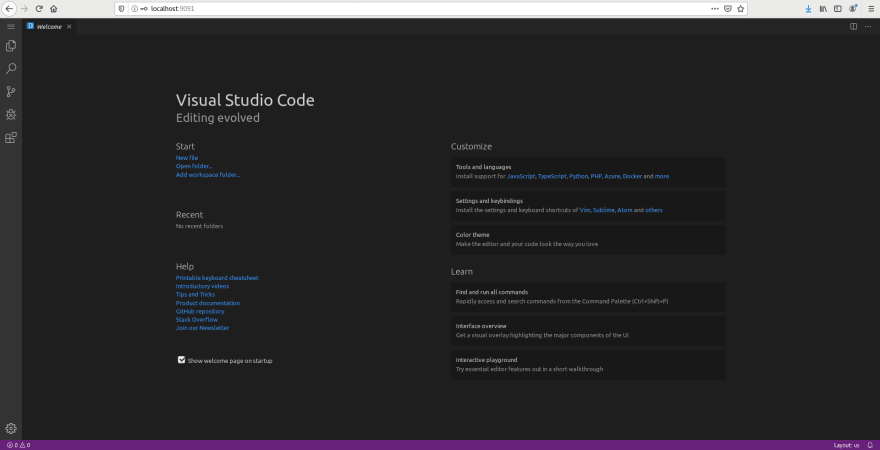Image resolution: width=880 pixels, height=450 pixels.
Task: Open the Firefox application menu
Action: click(x=870, y=9)
